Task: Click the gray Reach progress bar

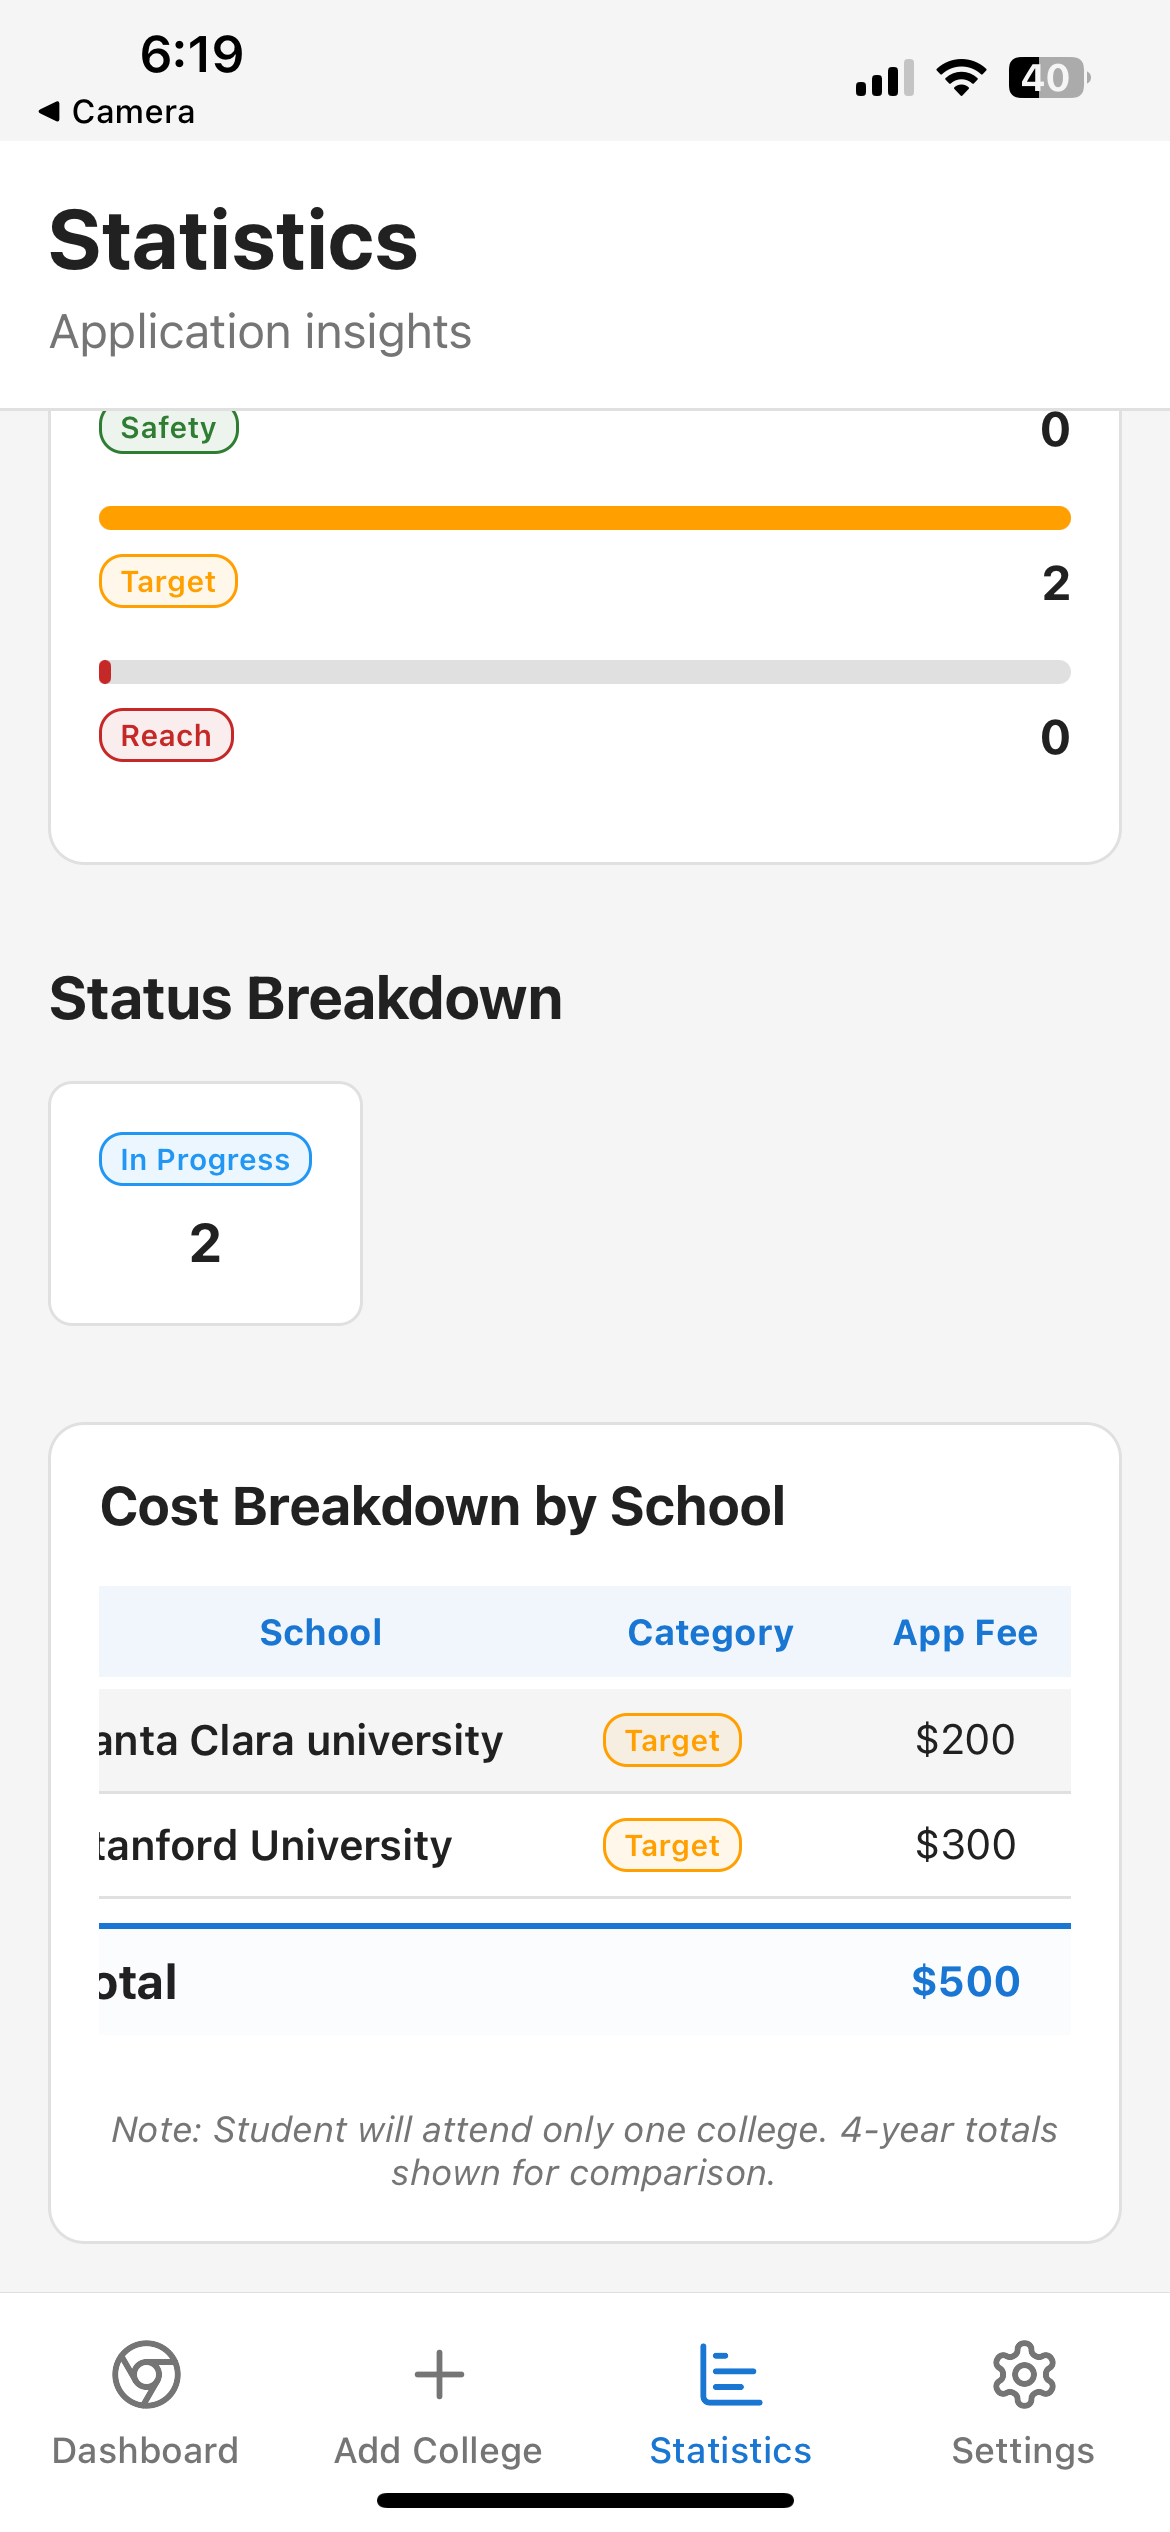Action: click(x=585, y=672)
